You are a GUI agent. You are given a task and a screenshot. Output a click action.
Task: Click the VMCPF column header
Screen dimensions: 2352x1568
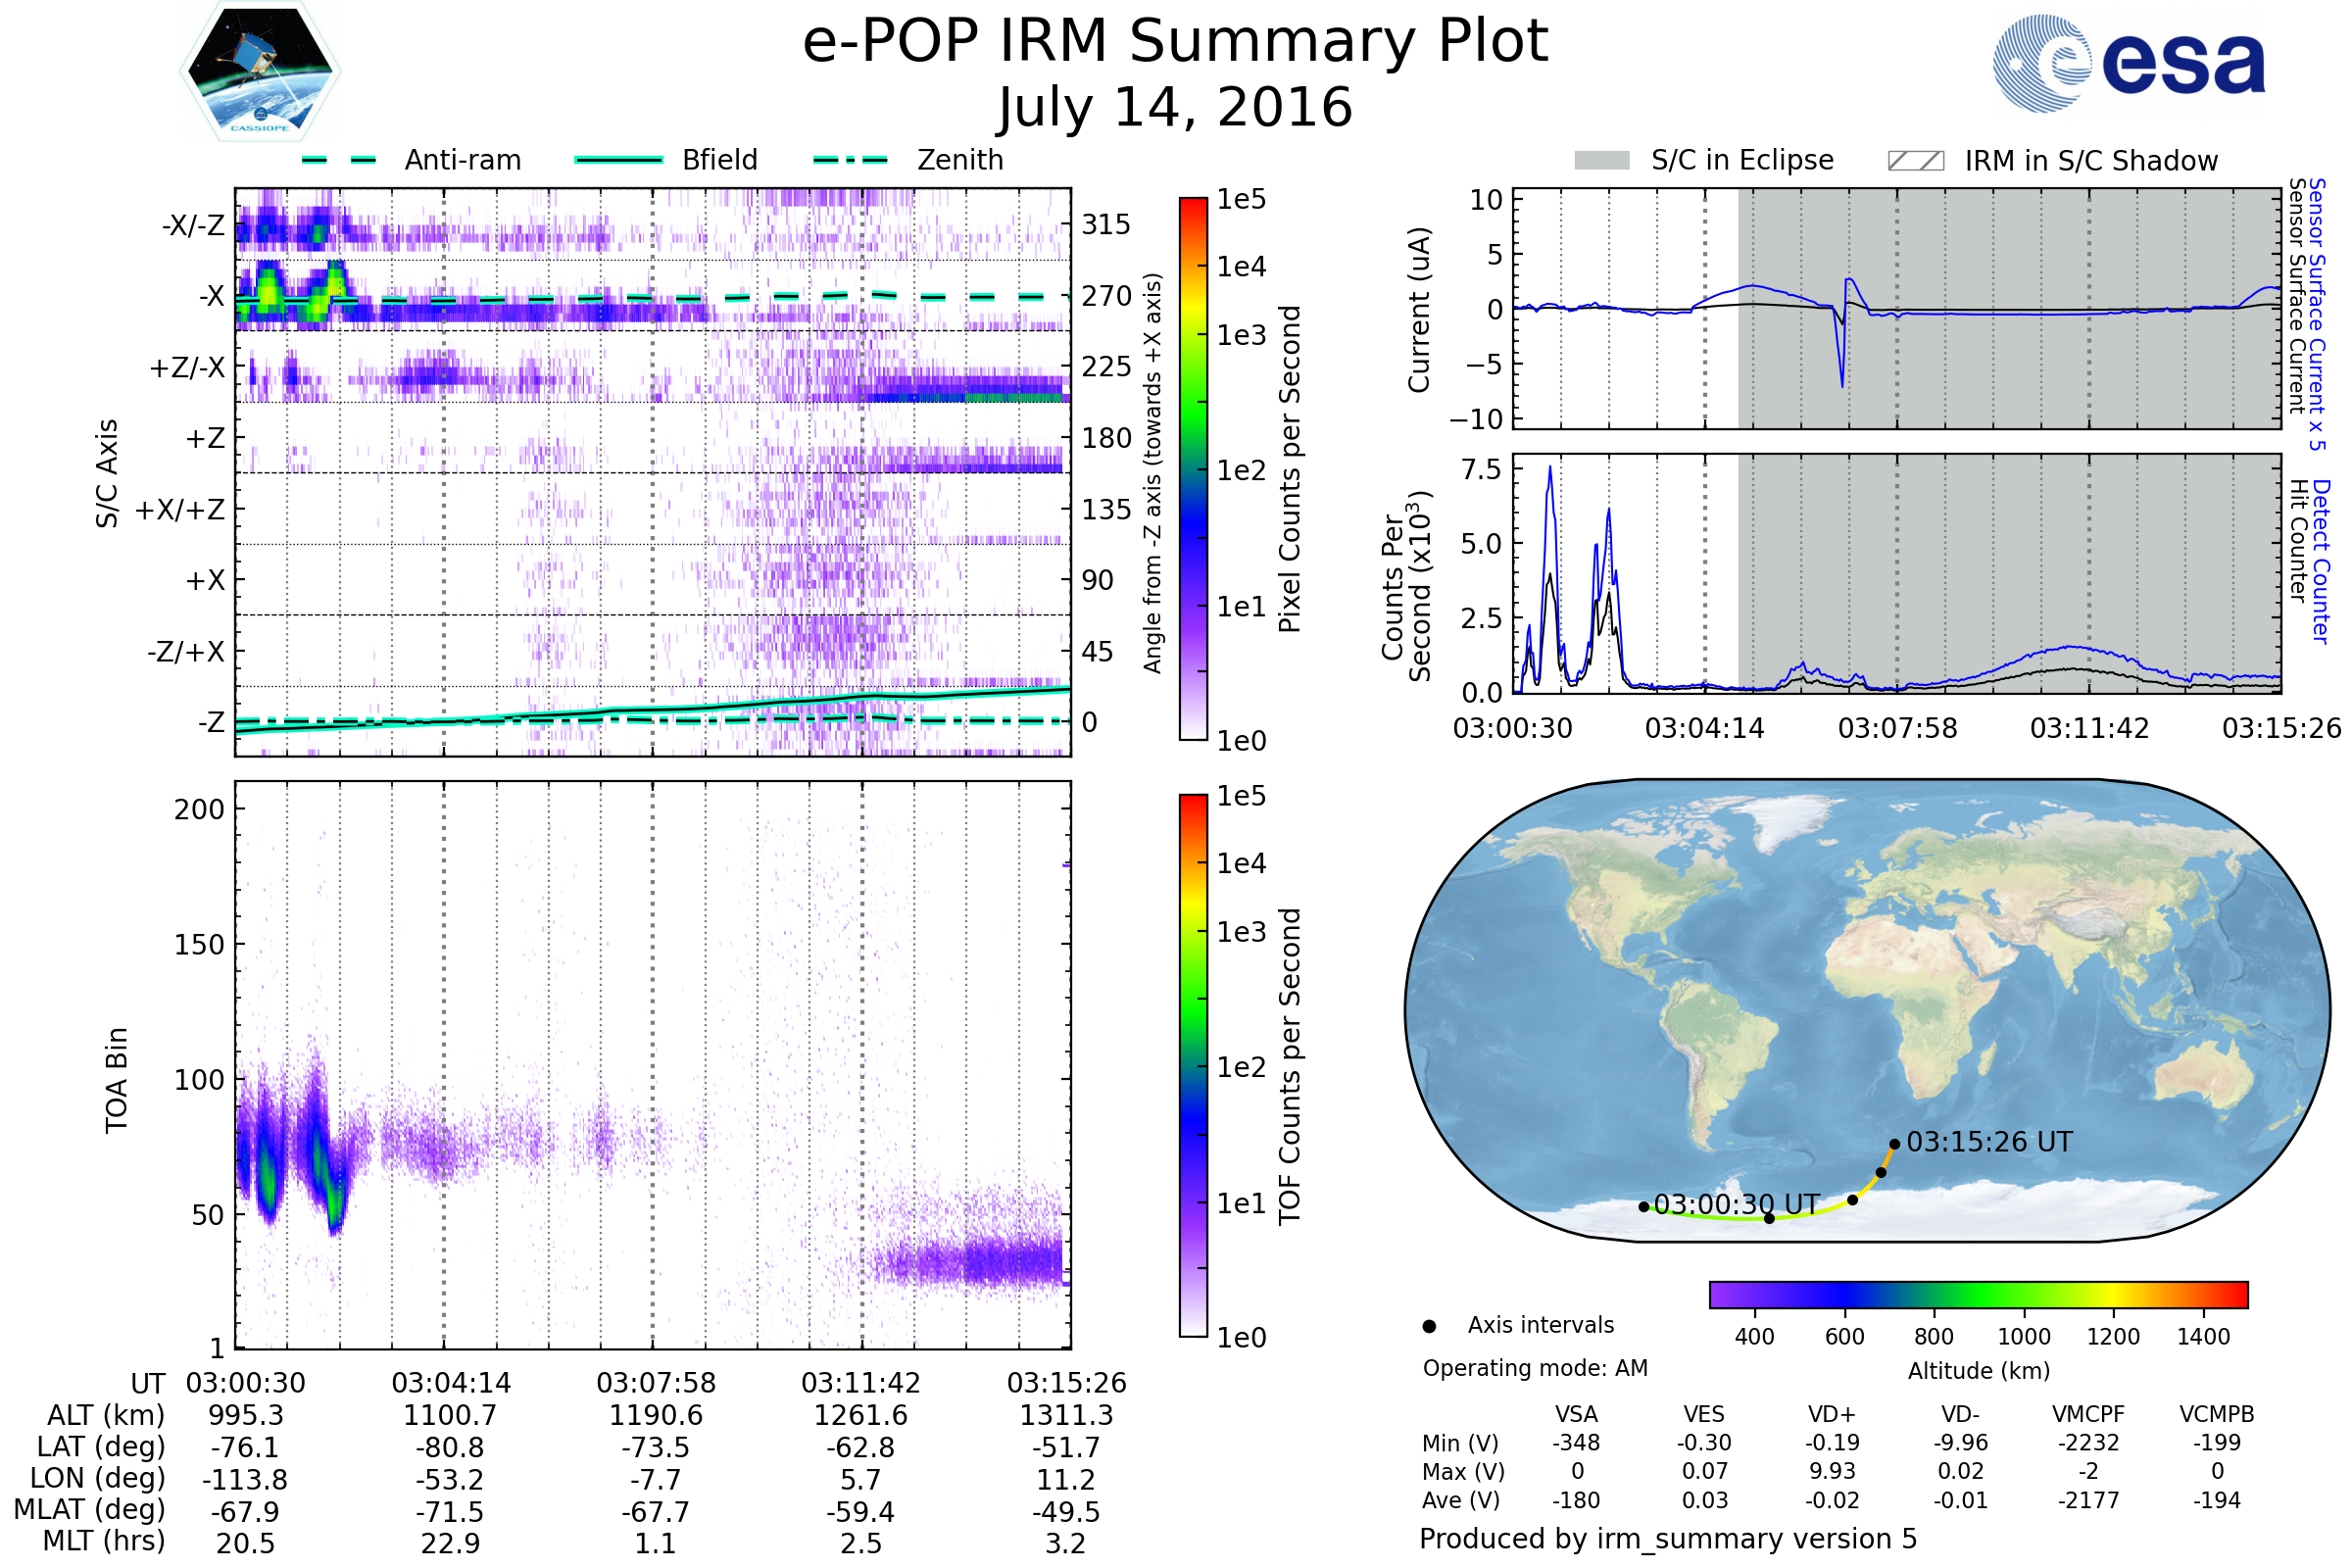coord(2088,1415)
